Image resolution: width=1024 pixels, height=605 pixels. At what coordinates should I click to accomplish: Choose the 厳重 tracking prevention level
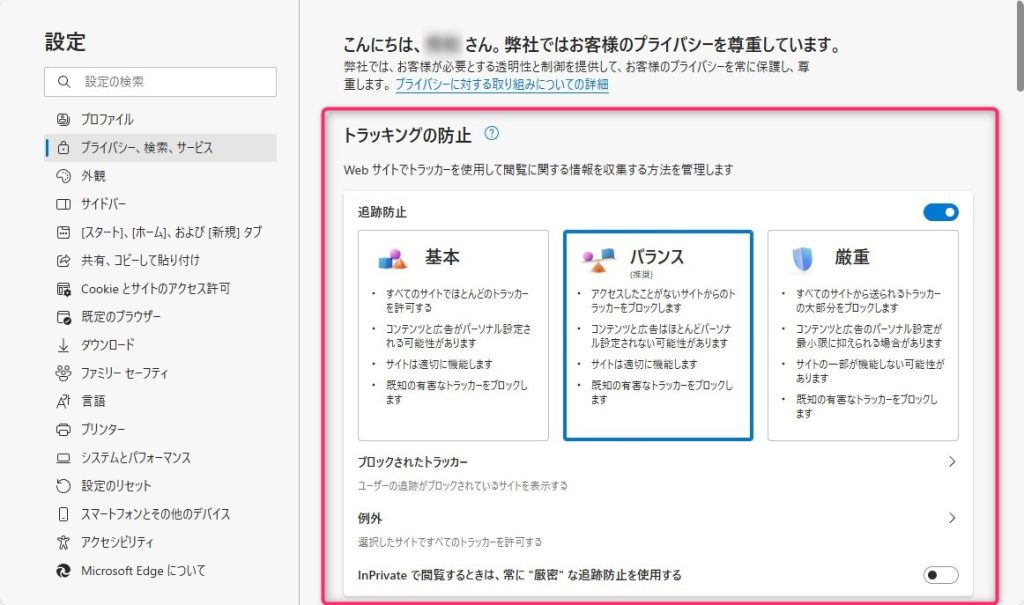862,335
